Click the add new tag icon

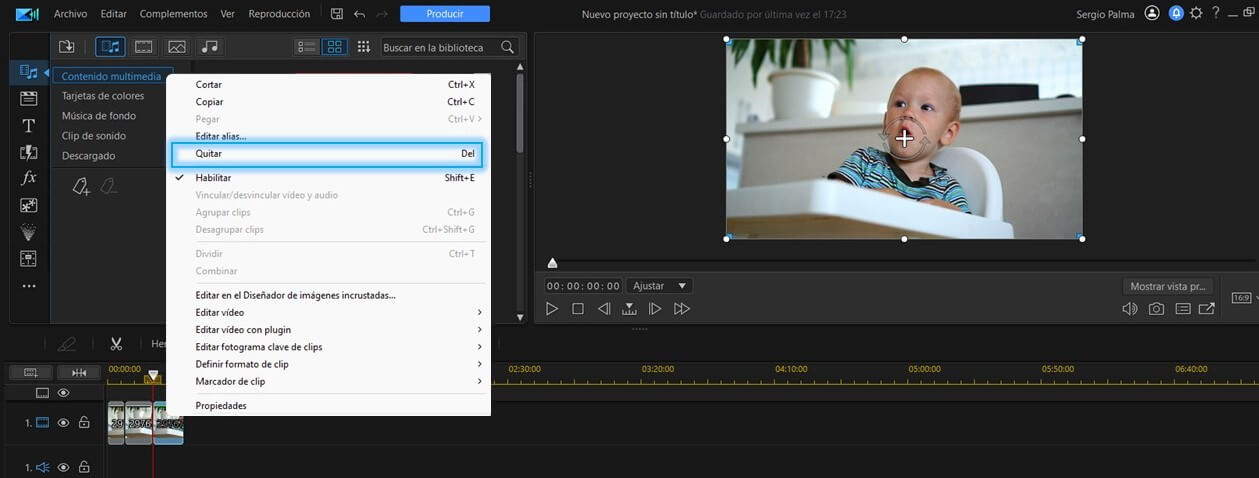[82, 186]
